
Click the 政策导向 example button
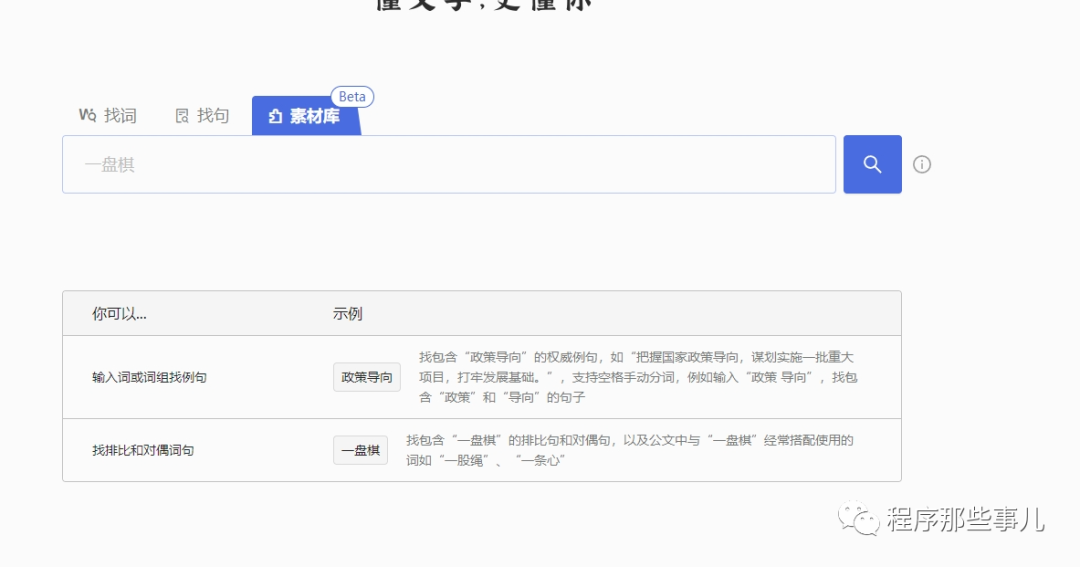pos(367,378)
